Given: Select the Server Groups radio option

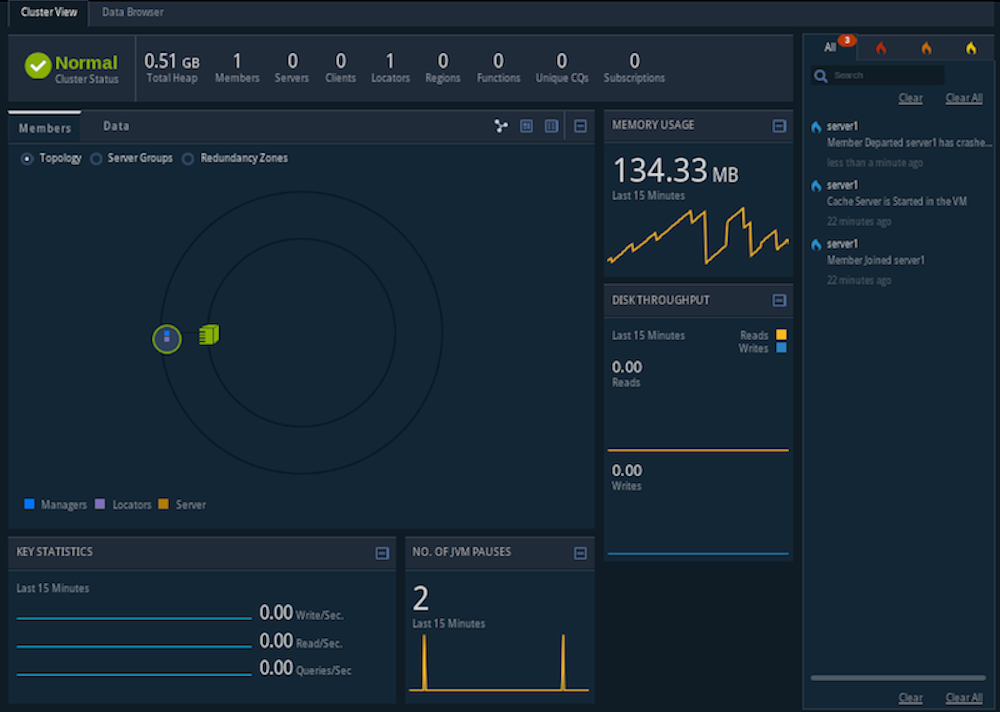Looking at the screenshot, I should 96,158.
